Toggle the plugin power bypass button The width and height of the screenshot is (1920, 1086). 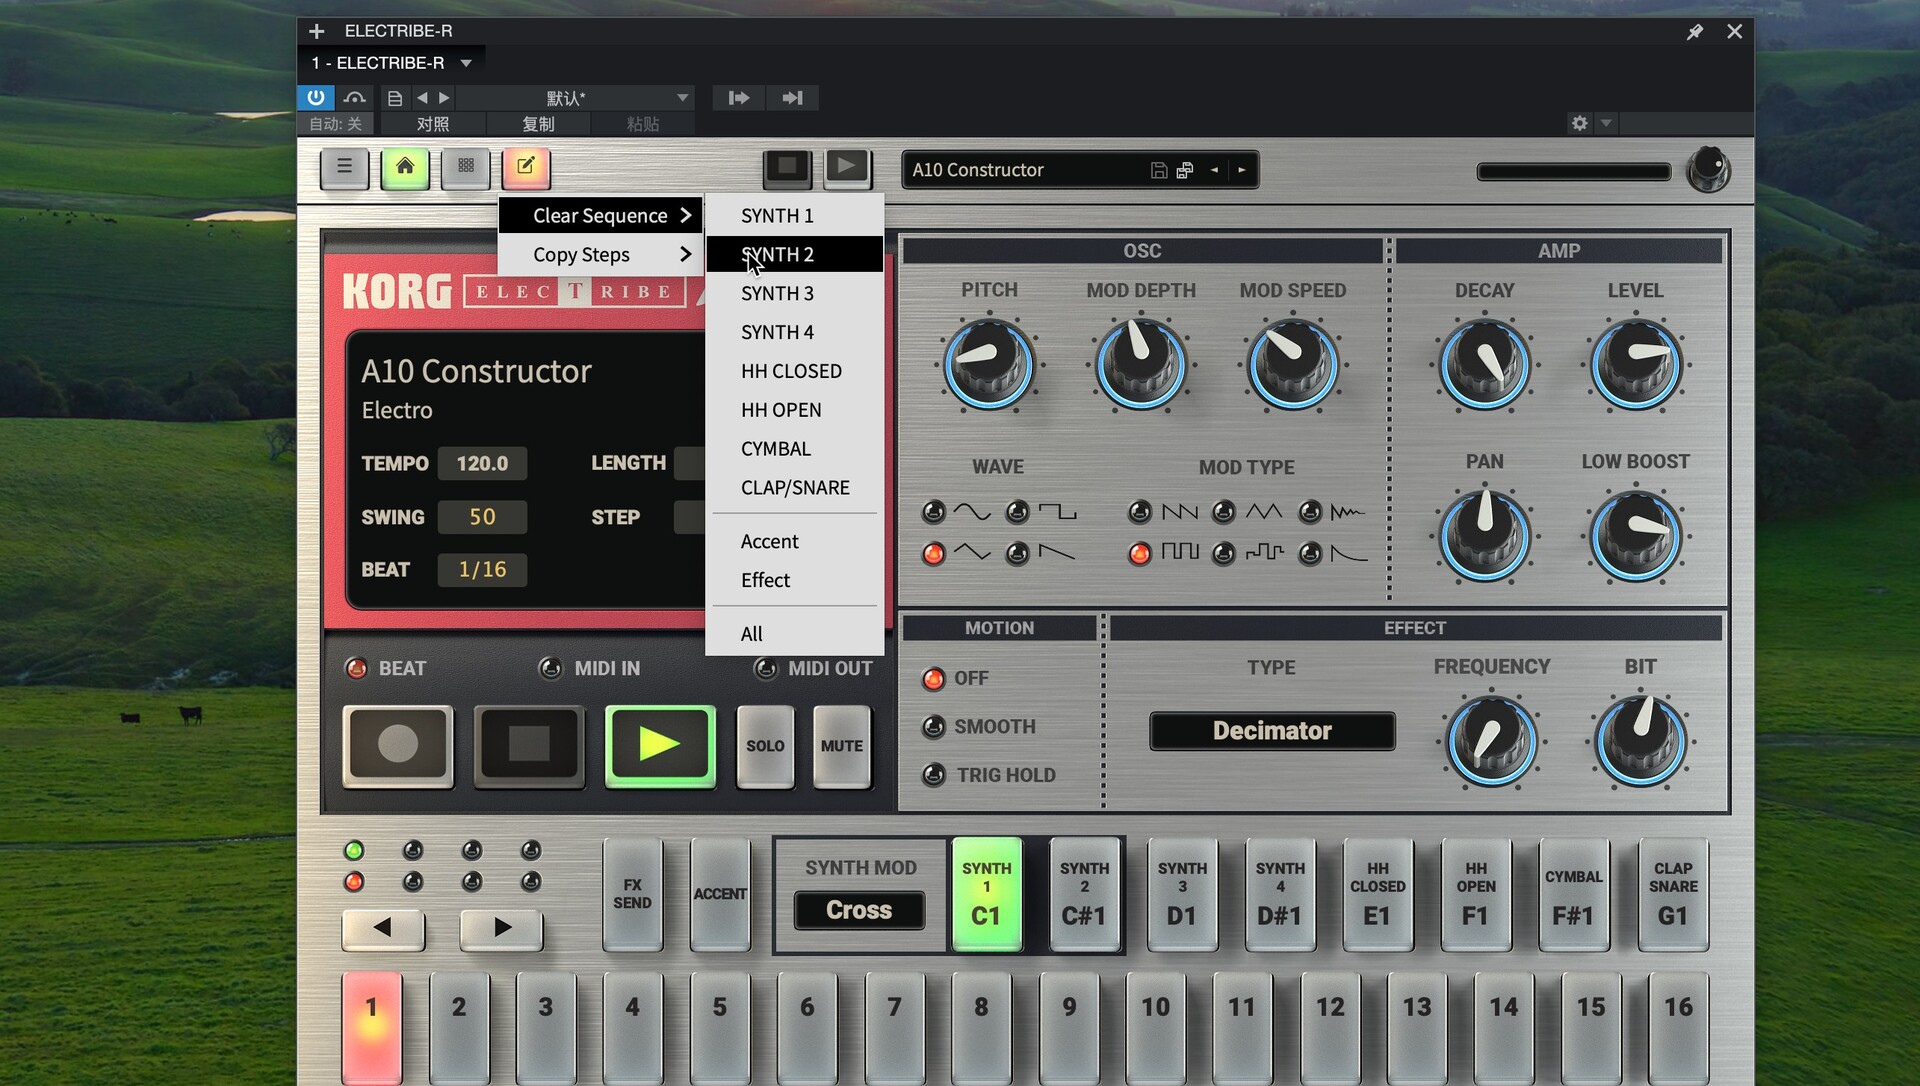click(316, 98)
